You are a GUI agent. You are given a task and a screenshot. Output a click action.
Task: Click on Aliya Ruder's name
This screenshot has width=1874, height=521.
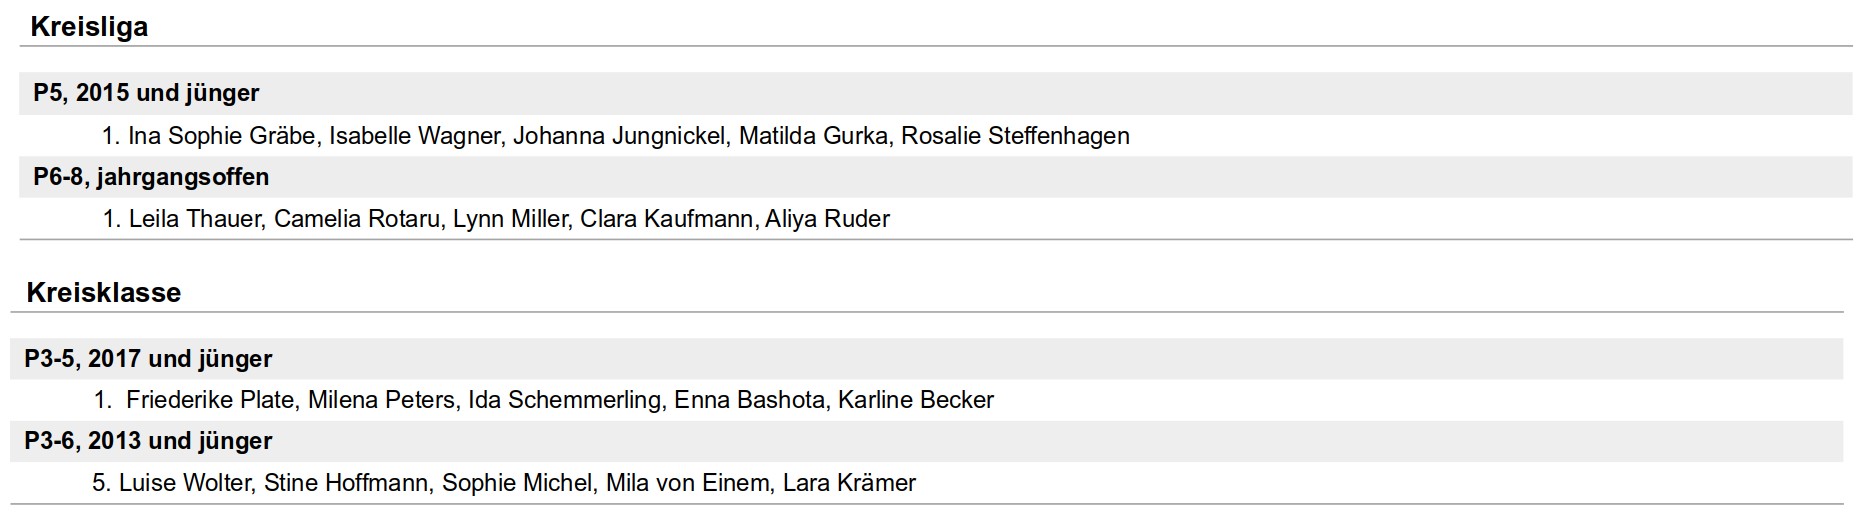pyautogui.click(x=827, y=219)
